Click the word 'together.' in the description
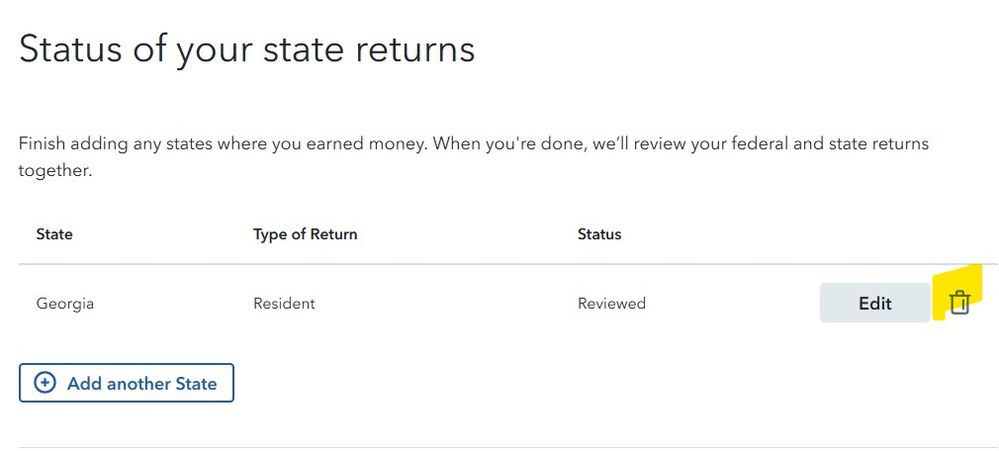This screenshot has width=999, height=451. click(x=55, y=171)
